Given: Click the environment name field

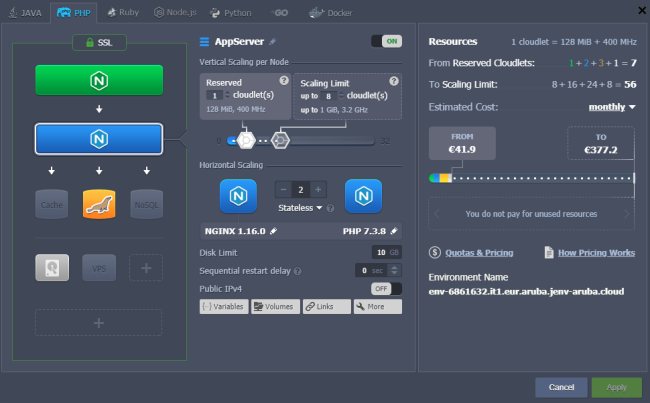Looking at the screenshot, I should click(526, 291).
